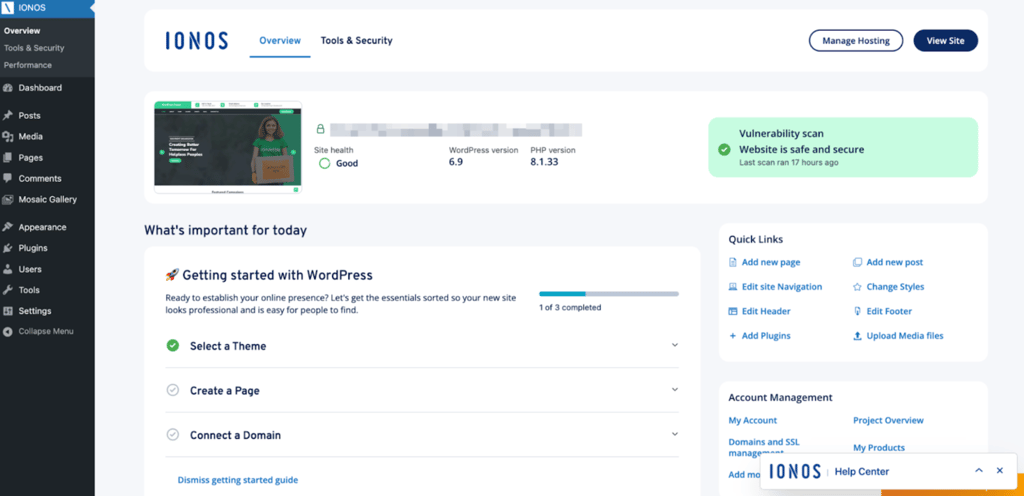This screenshot has width=1024, height=496.
Task: Click the getting started progress bar
Action: click(609, 294)
